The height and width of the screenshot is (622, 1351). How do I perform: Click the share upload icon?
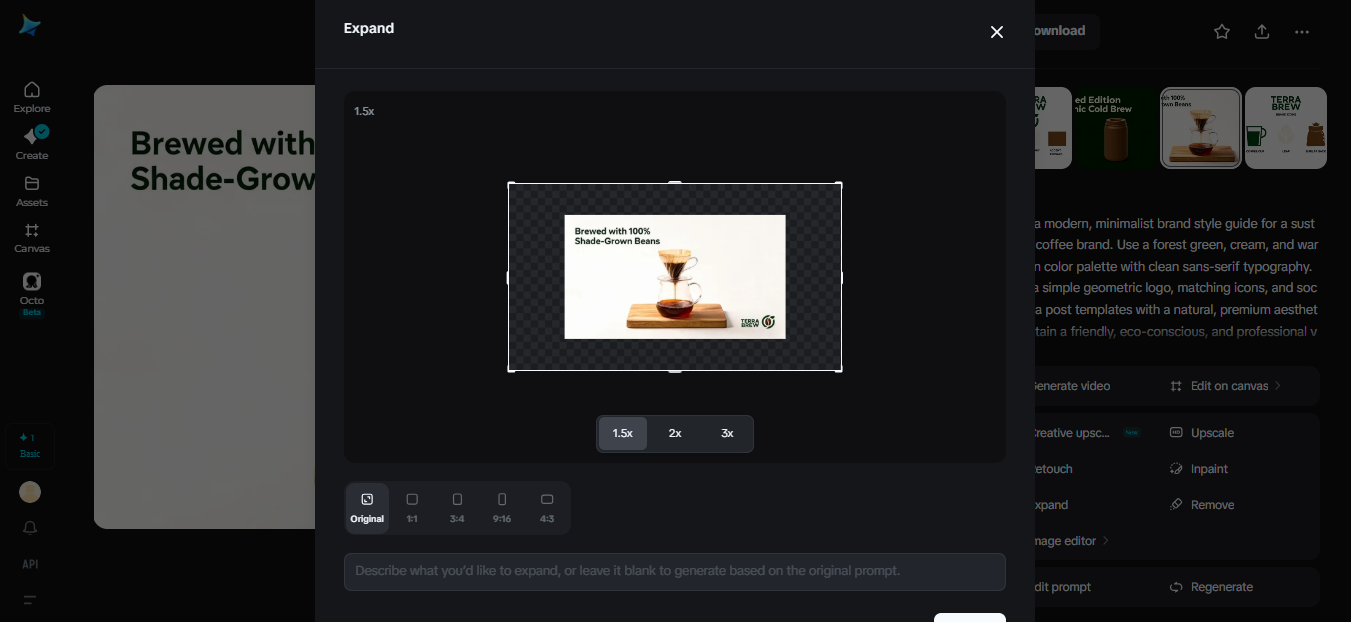(1262, 32)
